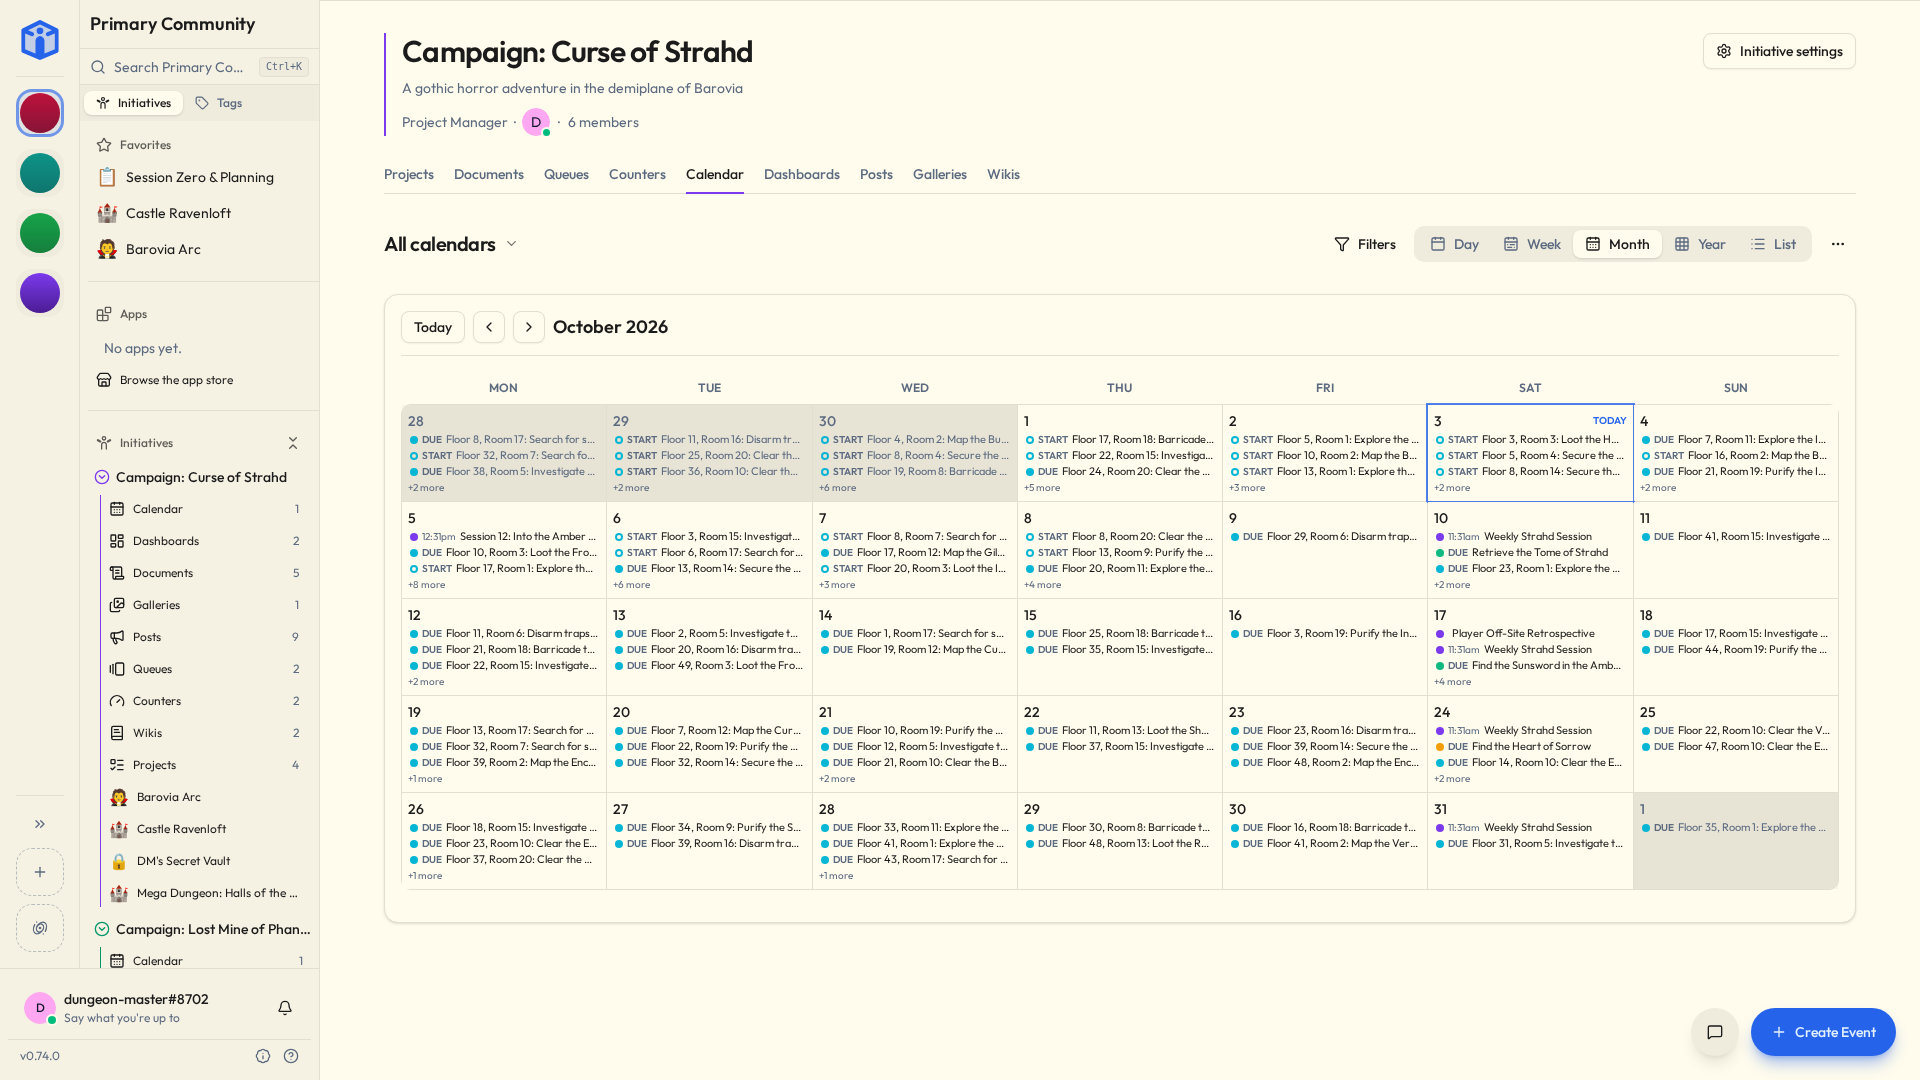Open the Documents tab
Screen dimensions: 1920x1080
[489, 174]
